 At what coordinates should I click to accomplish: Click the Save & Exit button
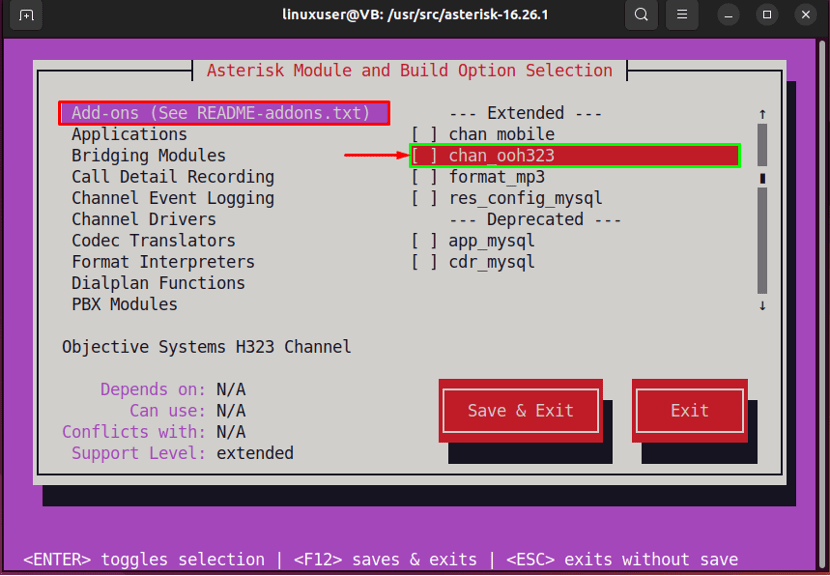click(x=521, y=411)
